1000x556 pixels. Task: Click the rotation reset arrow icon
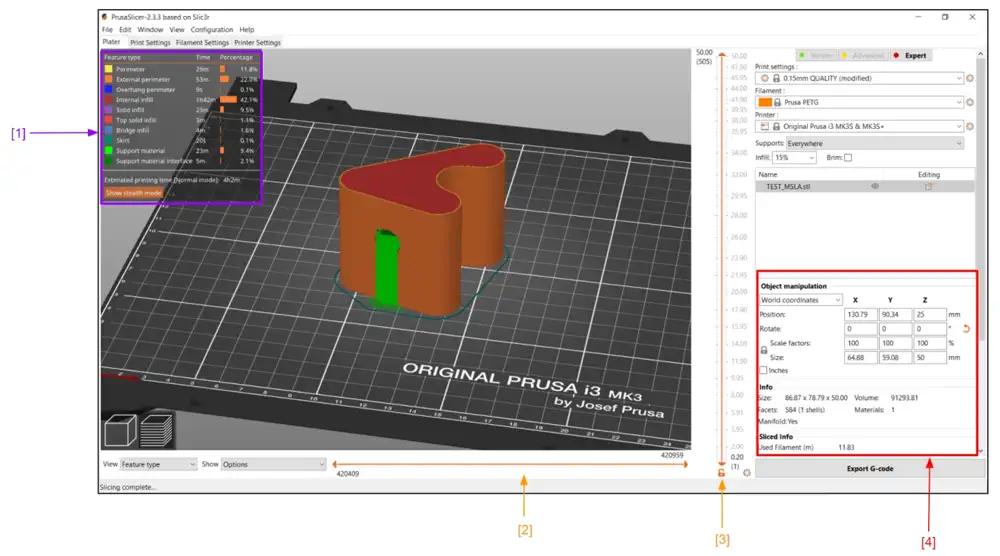[x=966, y=329]
